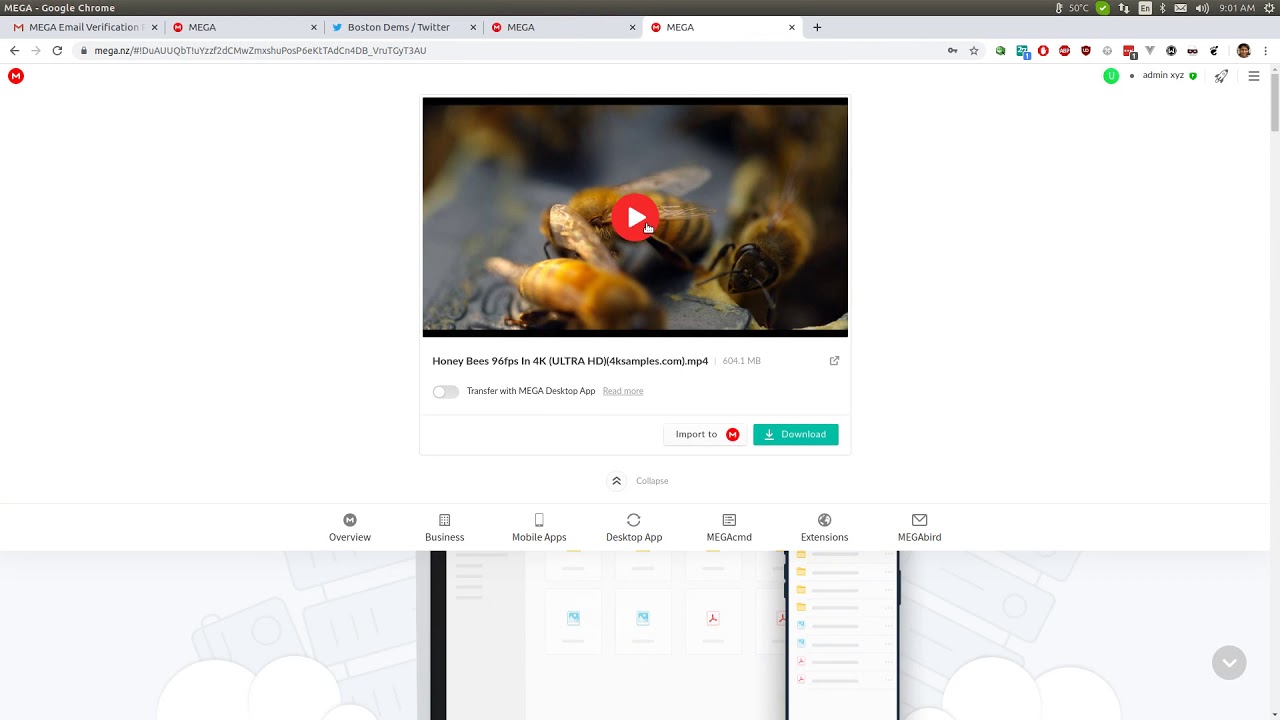Viewport: 1280px width, 720px height.
Task: Open the sunglasses mask extension icon
Action: (x=1192, y=50)
